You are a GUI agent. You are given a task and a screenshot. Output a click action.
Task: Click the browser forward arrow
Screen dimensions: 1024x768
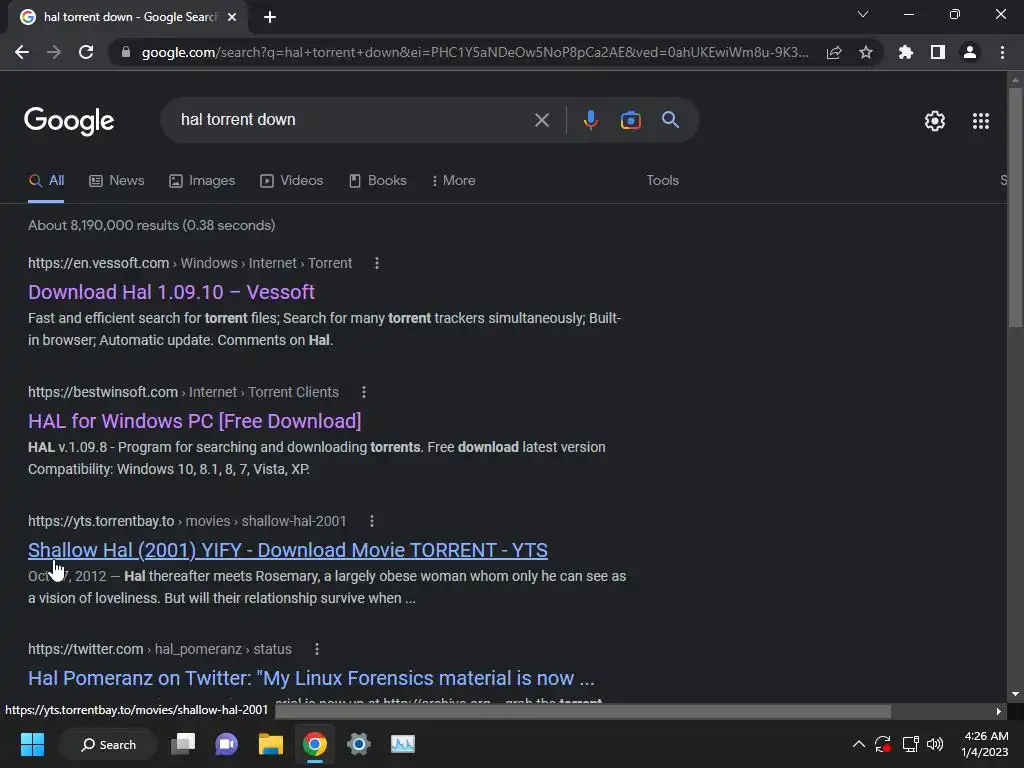click(54, 52)
